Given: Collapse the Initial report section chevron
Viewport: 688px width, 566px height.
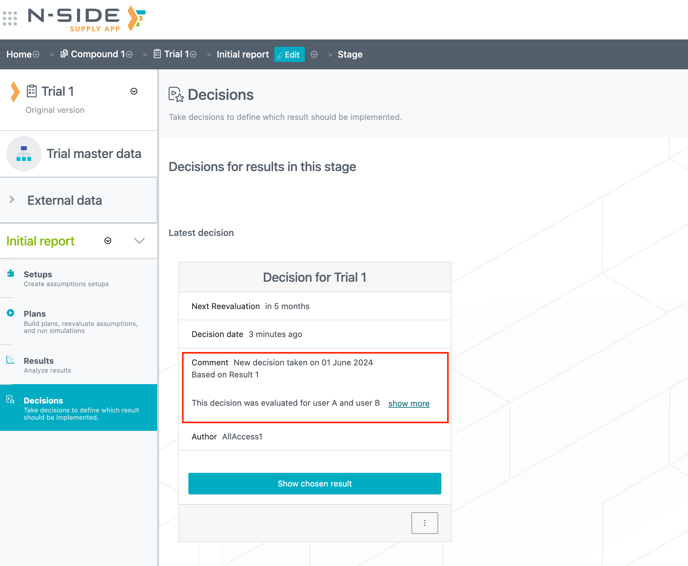Looking at the screenshot, I should tap(139, 241).
